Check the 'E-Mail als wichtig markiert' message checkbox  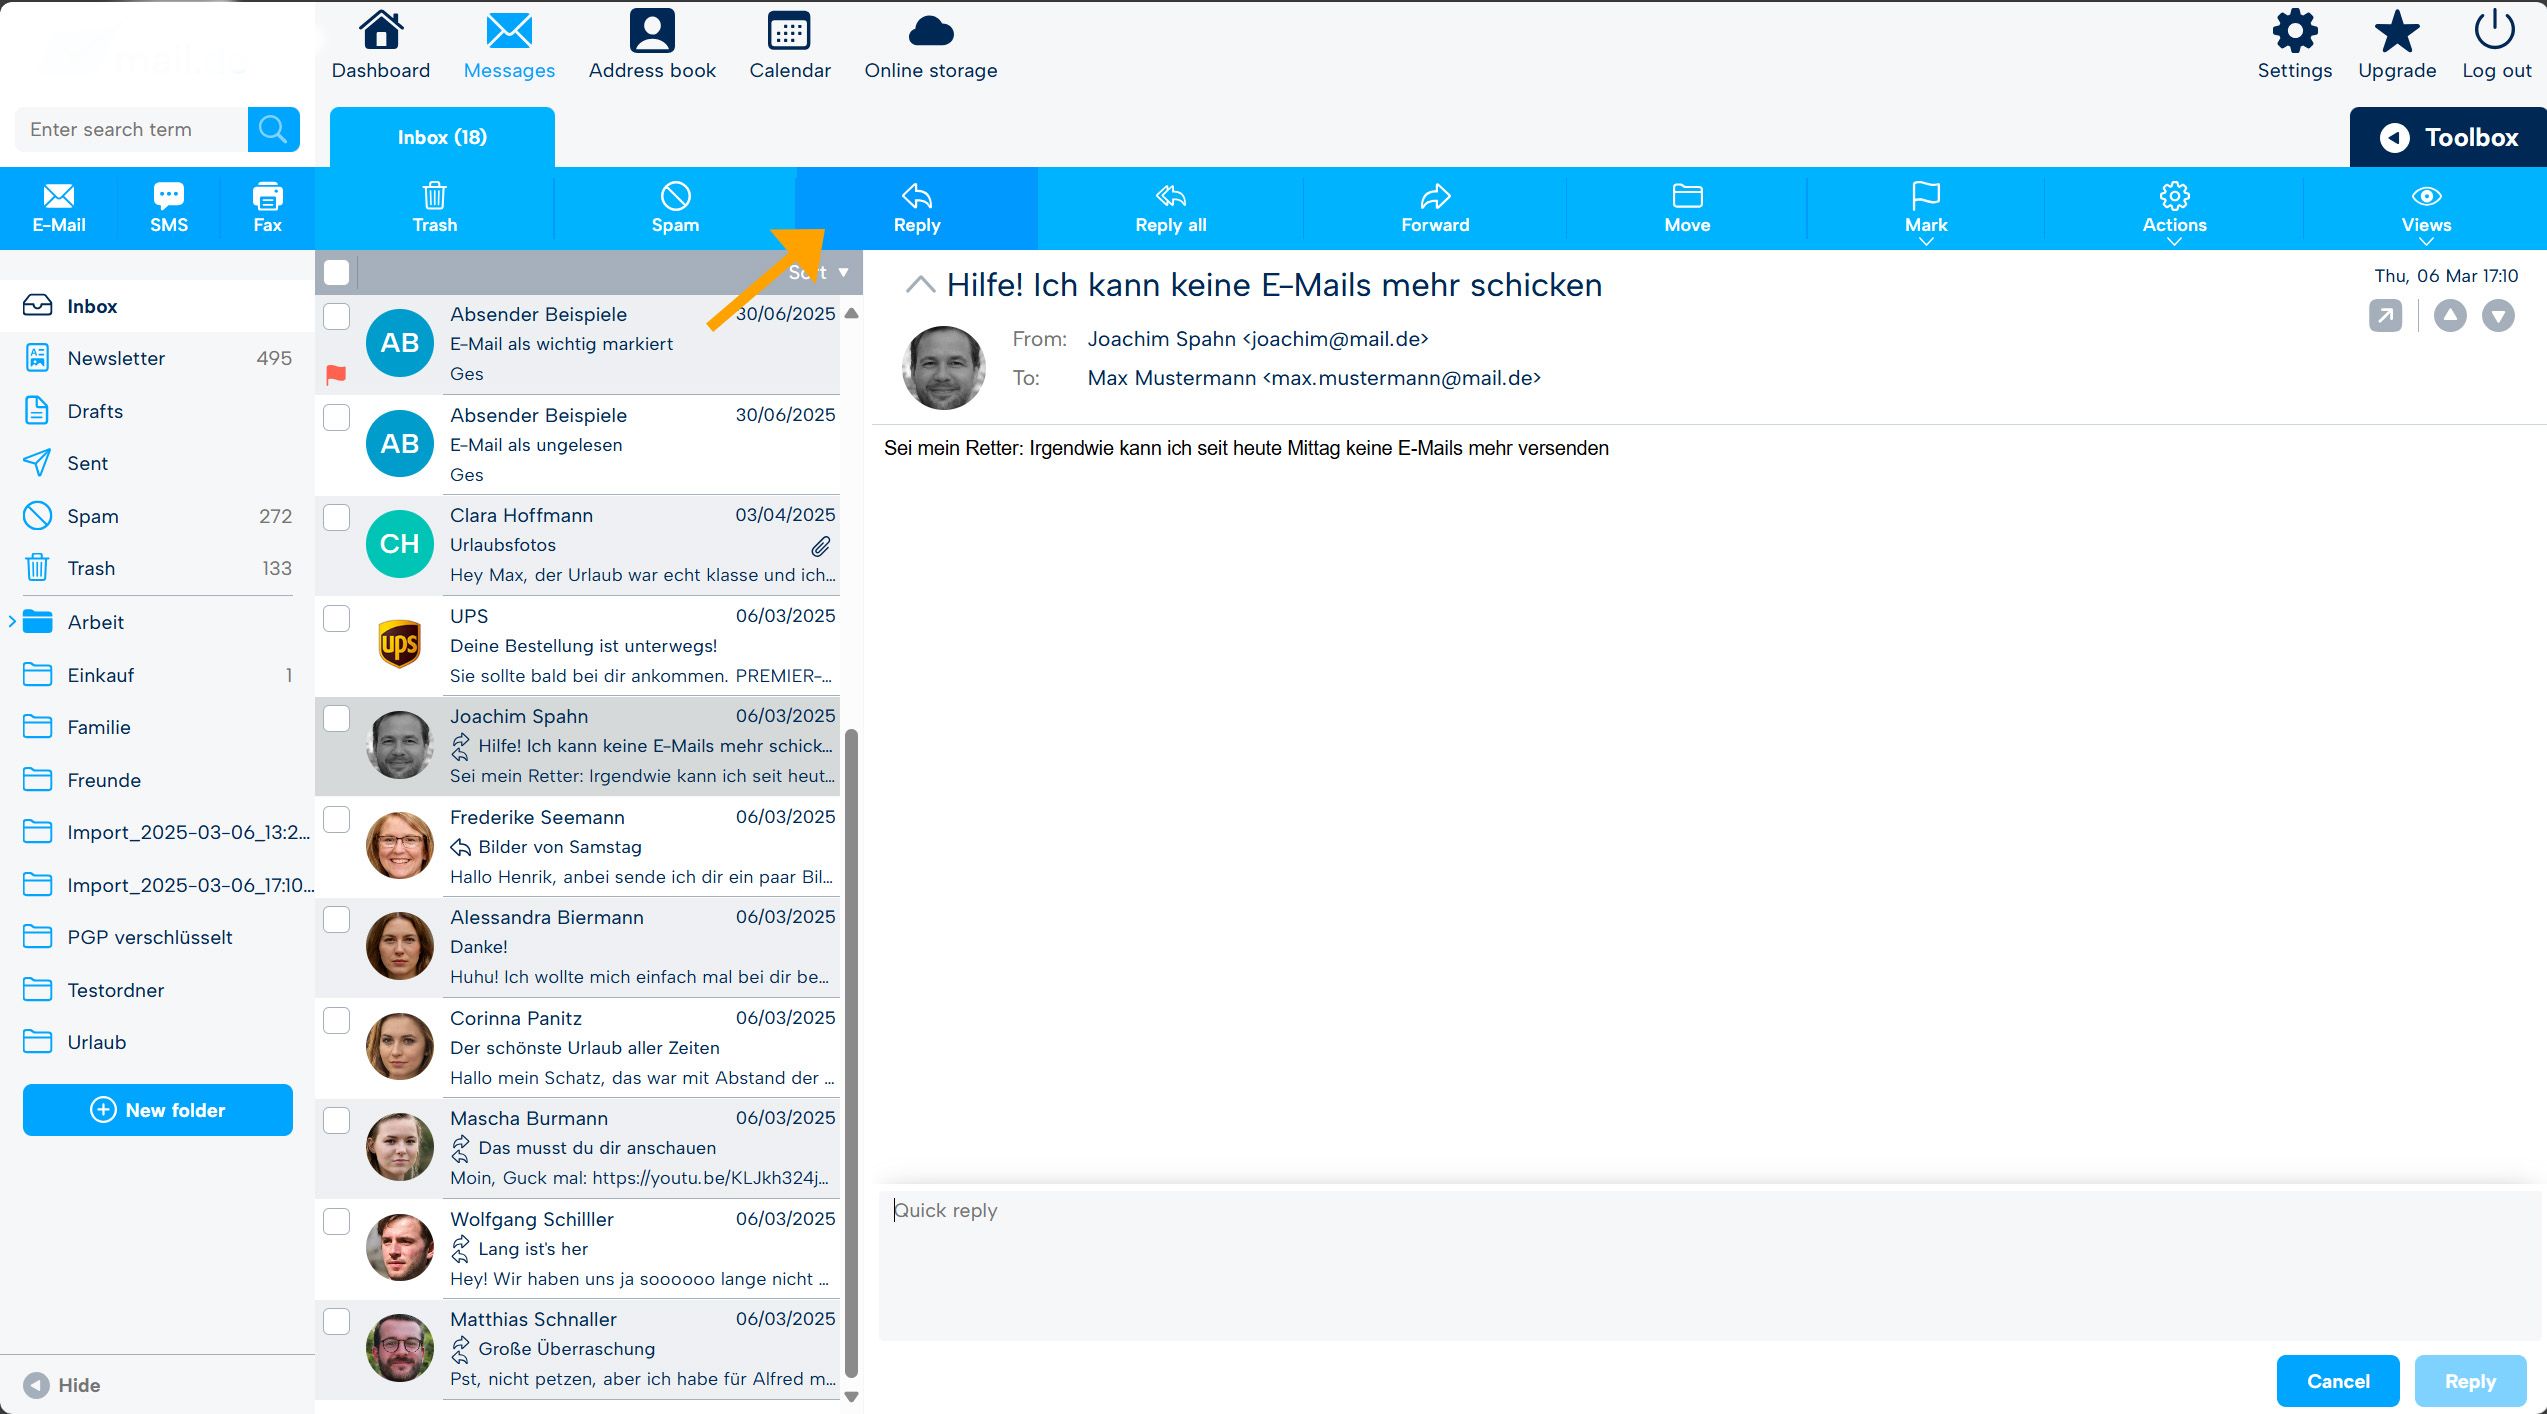pos(337,316)
